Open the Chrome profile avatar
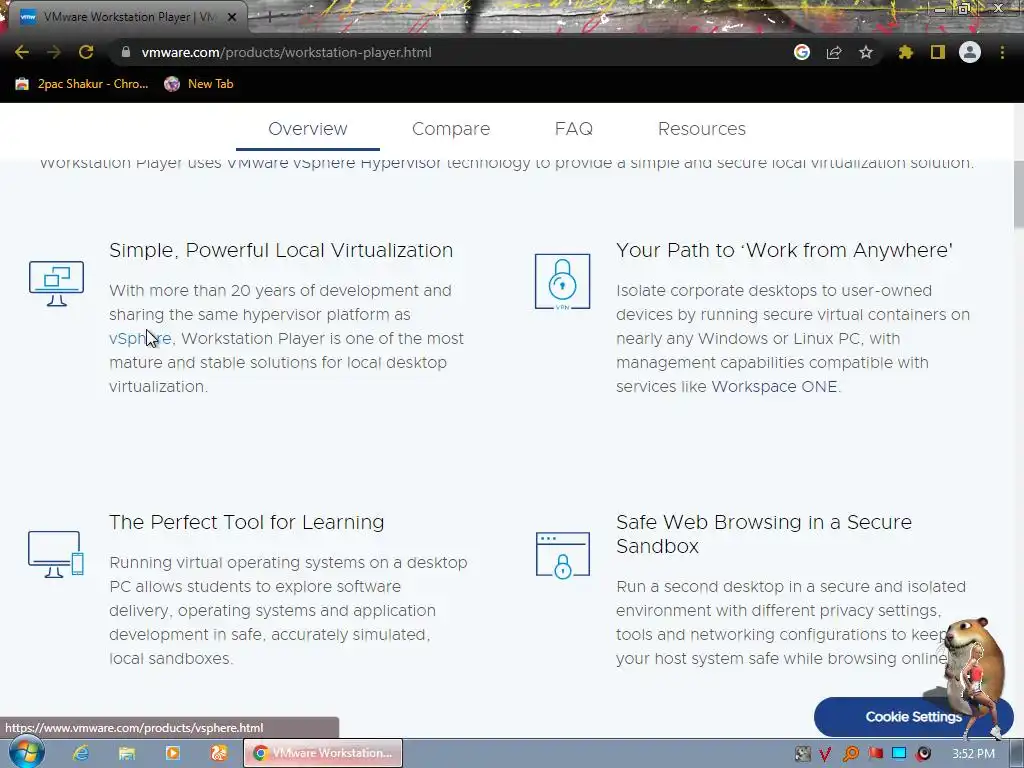 [970, 52]
